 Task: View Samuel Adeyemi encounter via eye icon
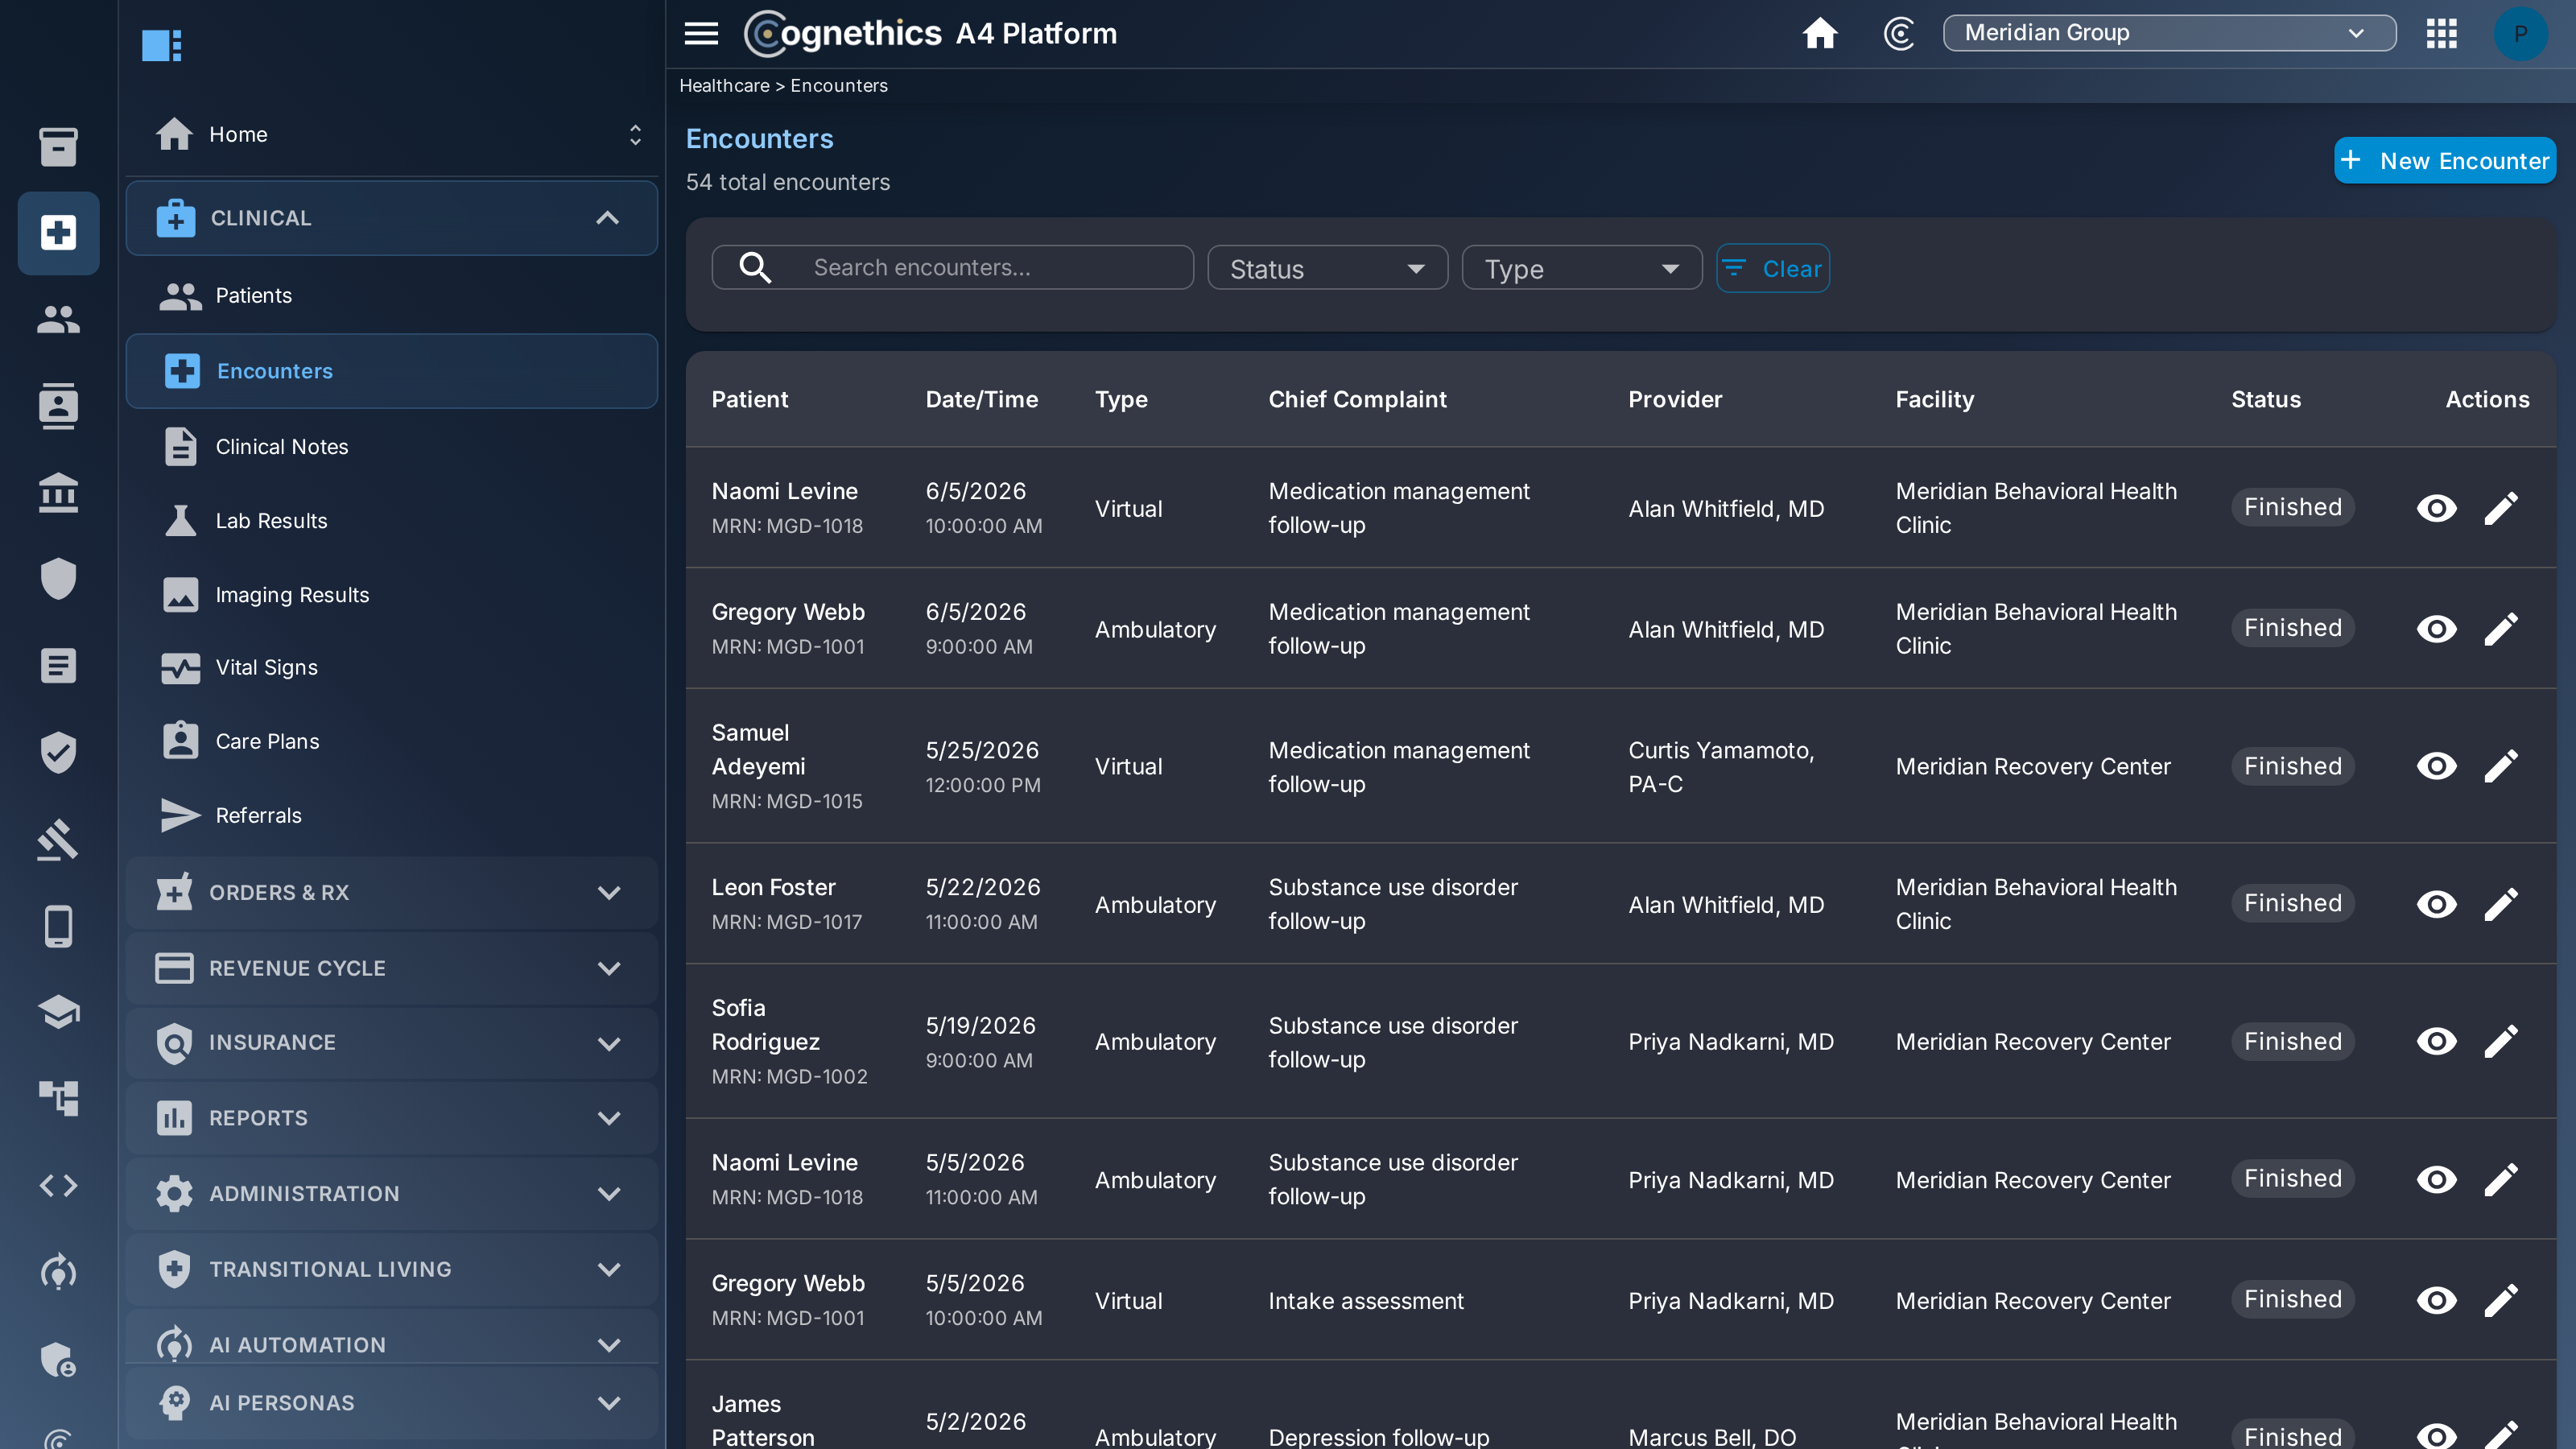click(x=2436, y=766)
